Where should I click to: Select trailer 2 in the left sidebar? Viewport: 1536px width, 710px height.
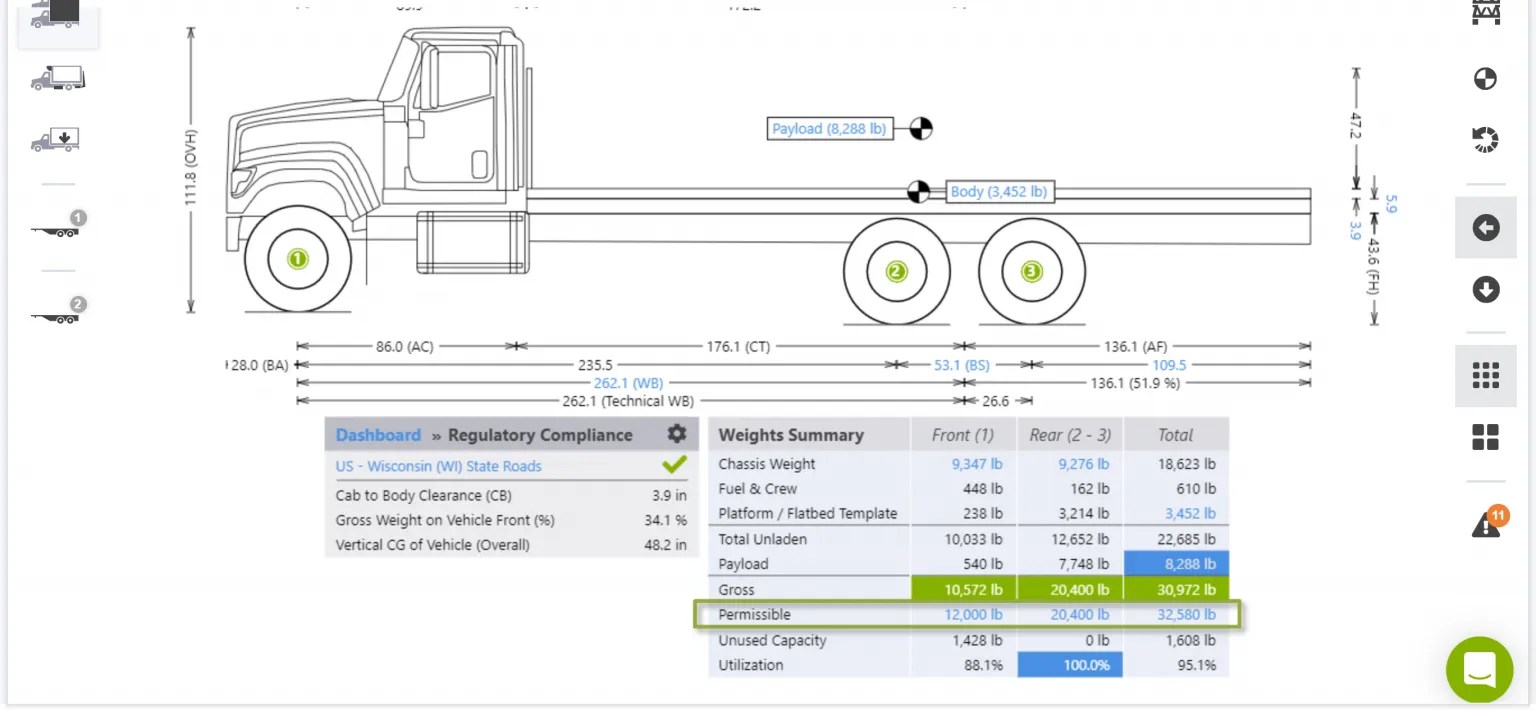(58, 311)
